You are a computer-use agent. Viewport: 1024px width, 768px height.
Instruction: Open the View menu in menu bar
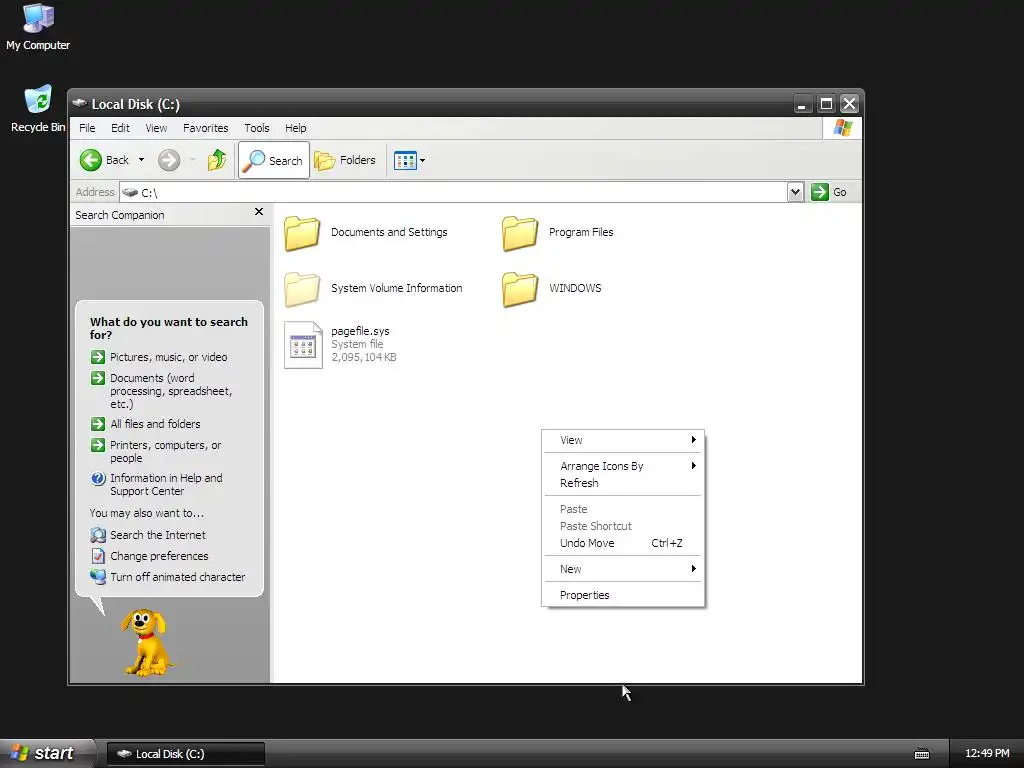click(156, 128)
